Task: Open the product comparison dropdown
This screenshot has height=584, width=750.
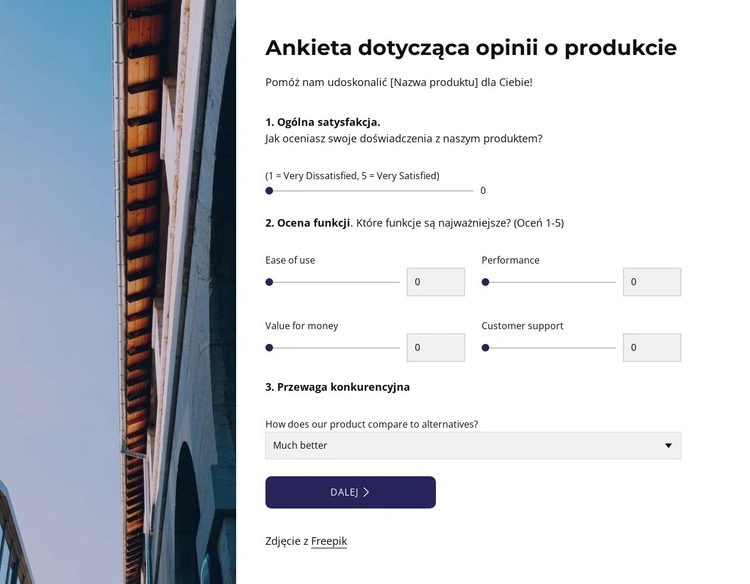Action: (x=472, y=445)
